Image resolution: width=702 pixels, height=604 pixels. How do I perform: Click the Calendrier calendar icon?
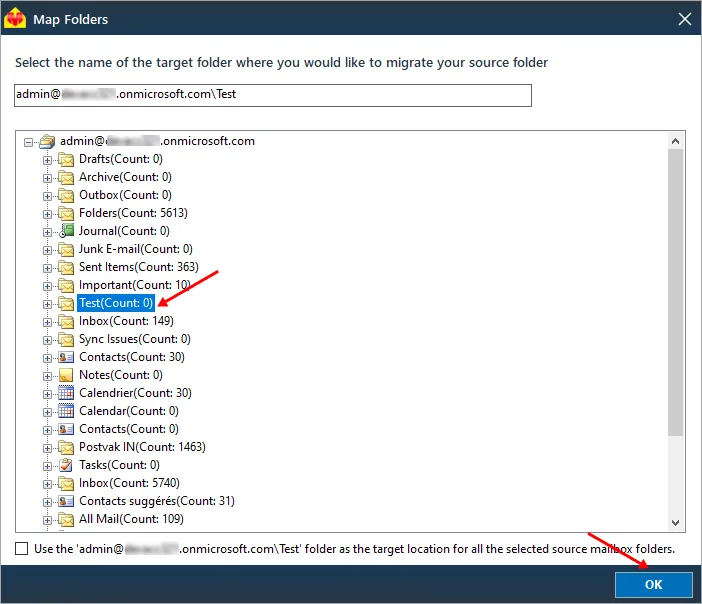tap(66, 393)
